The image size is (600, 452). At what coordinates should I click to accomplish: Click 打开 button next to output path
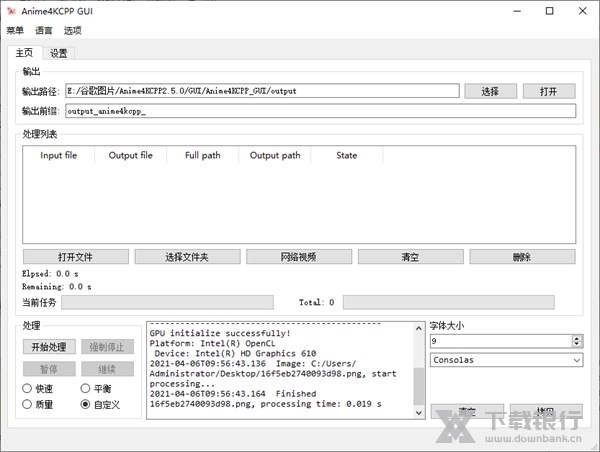[548, 91]
